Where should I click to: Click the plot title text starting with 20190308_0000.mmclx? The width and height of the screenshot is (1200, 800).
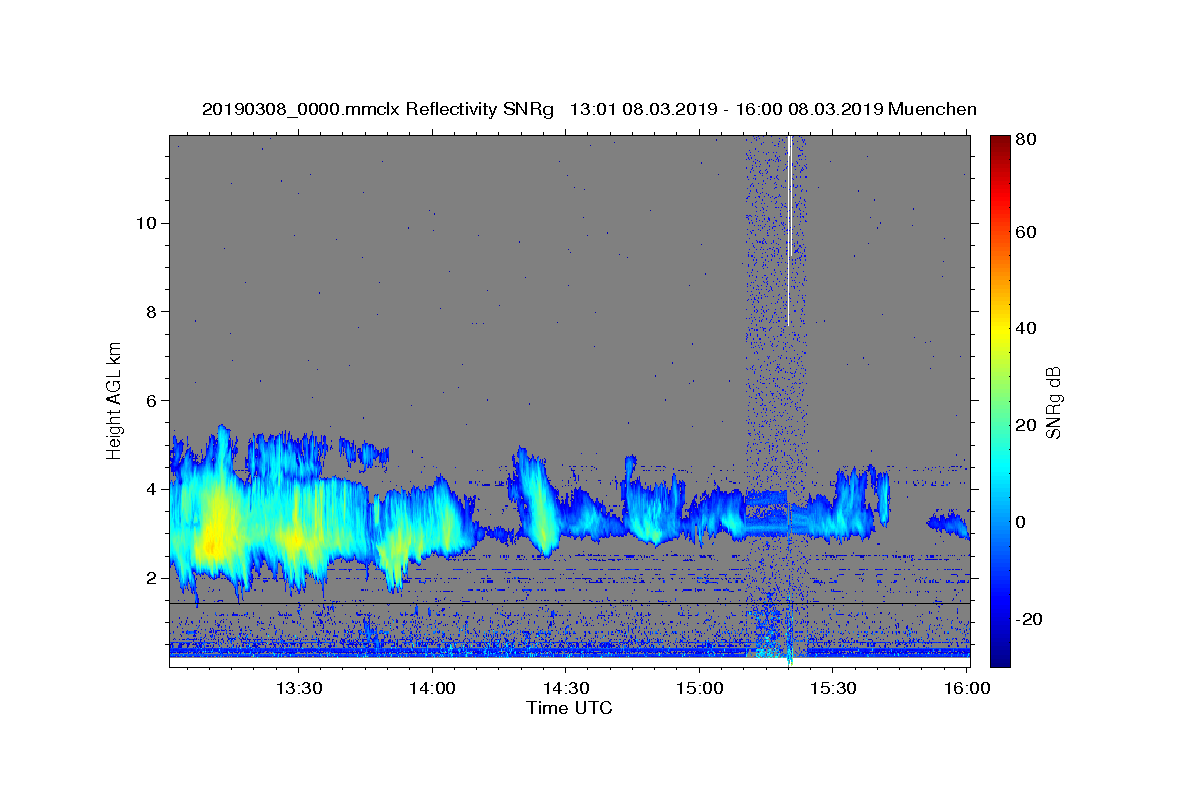point(589,109)
